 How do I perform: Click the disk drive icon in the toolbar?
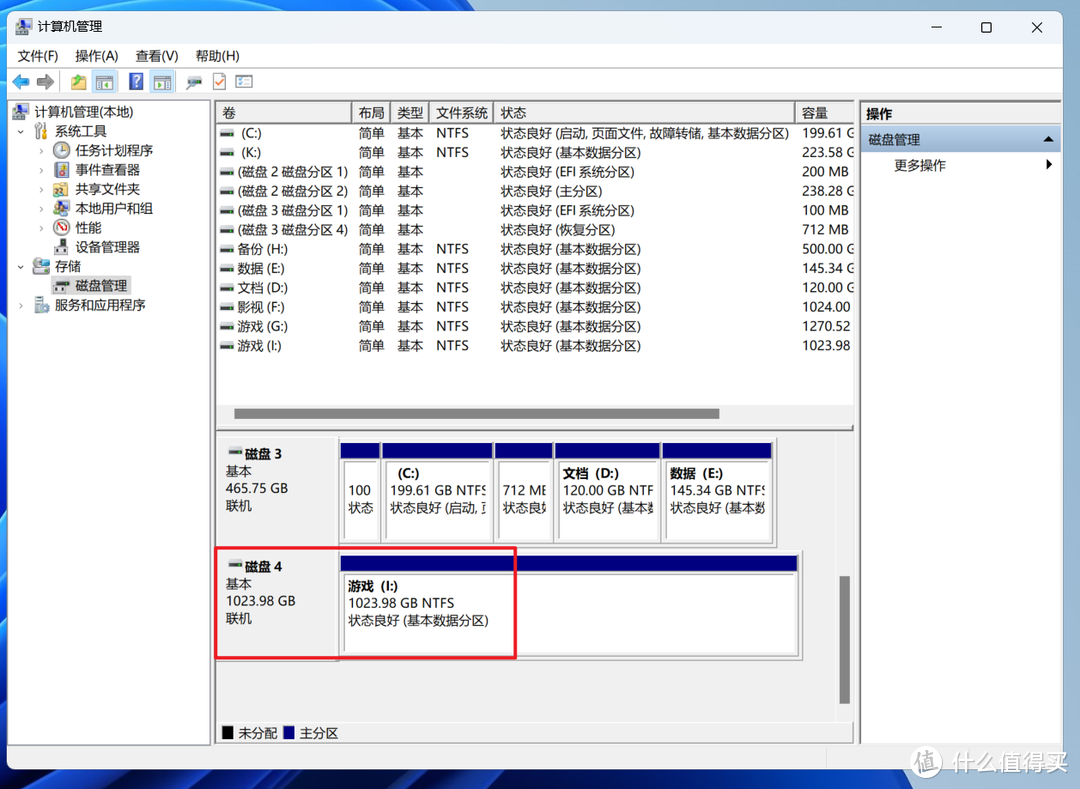coord(194,82)
